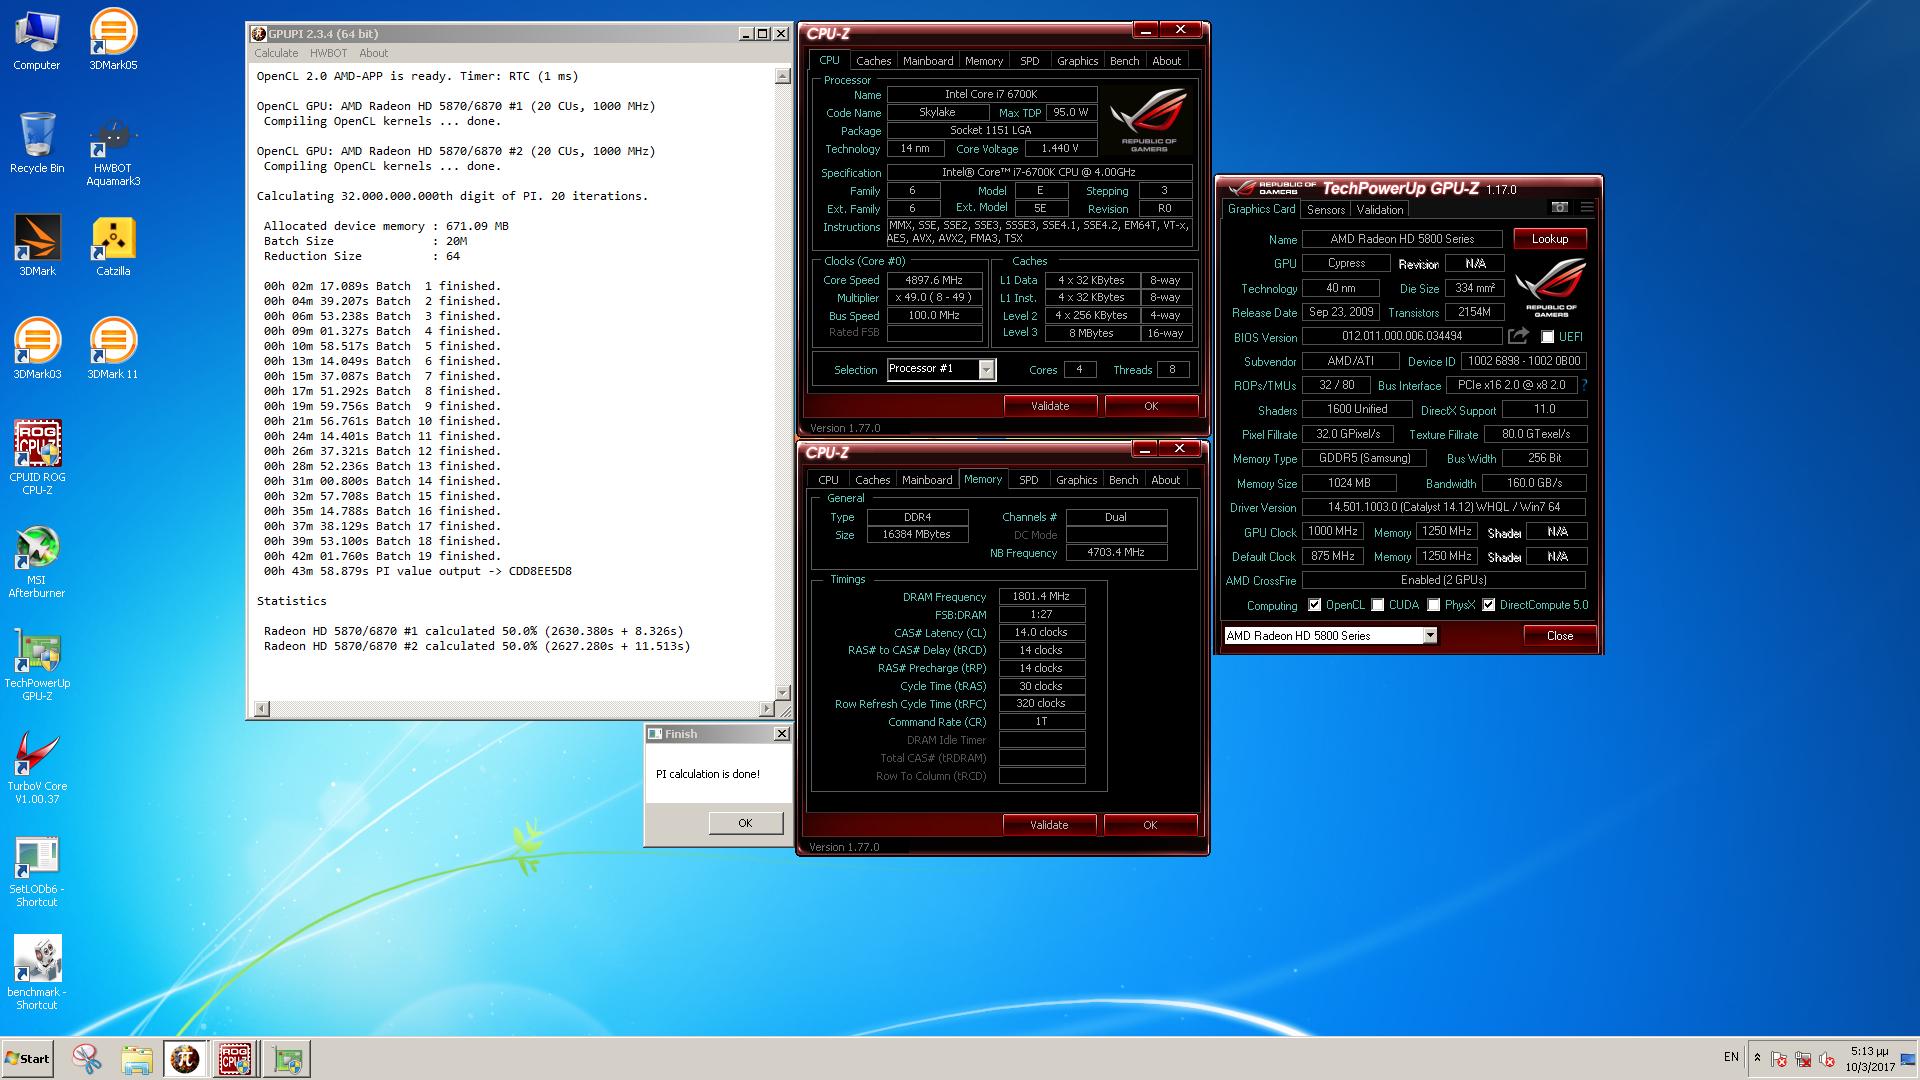1920x1080 pixels.
Task: Click the EN language indicator
Action: 1731,1057
